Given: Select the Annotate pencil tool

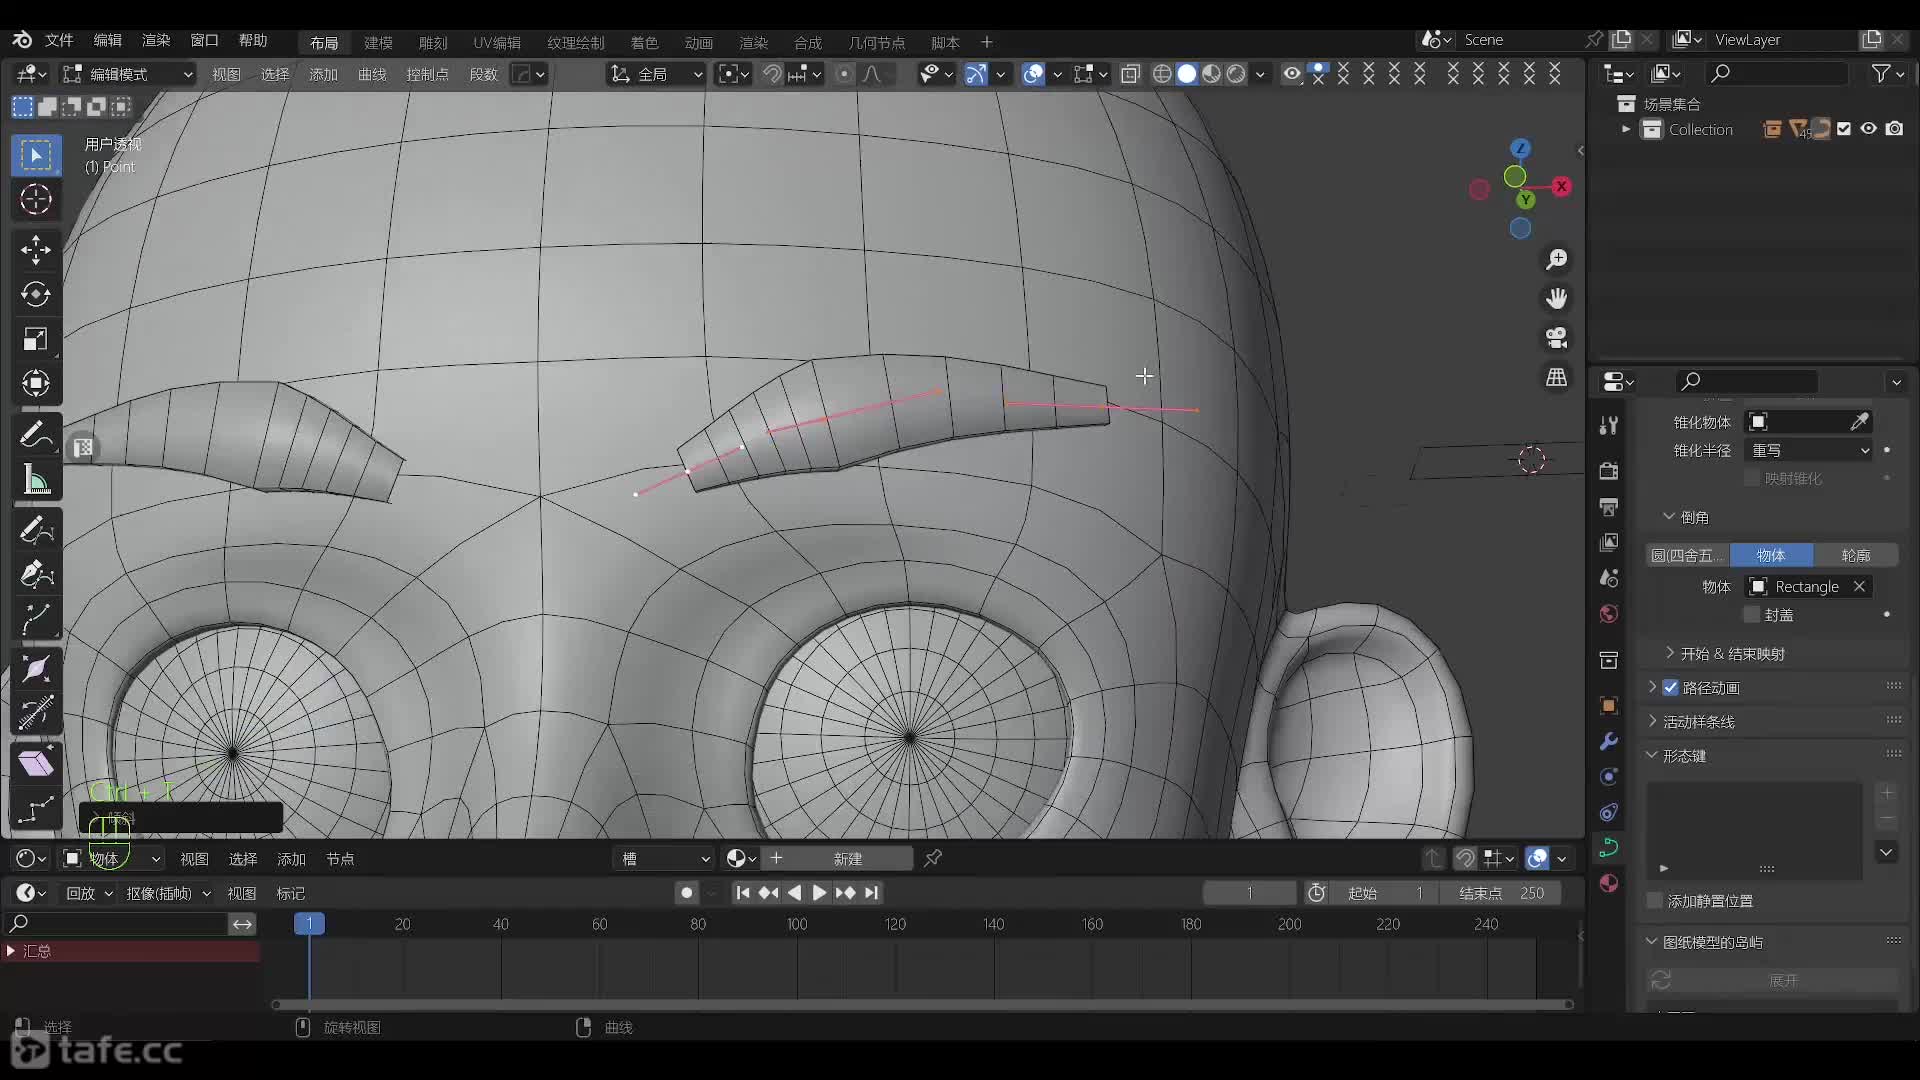Looking at the screenshot, I should coord(36,434).
